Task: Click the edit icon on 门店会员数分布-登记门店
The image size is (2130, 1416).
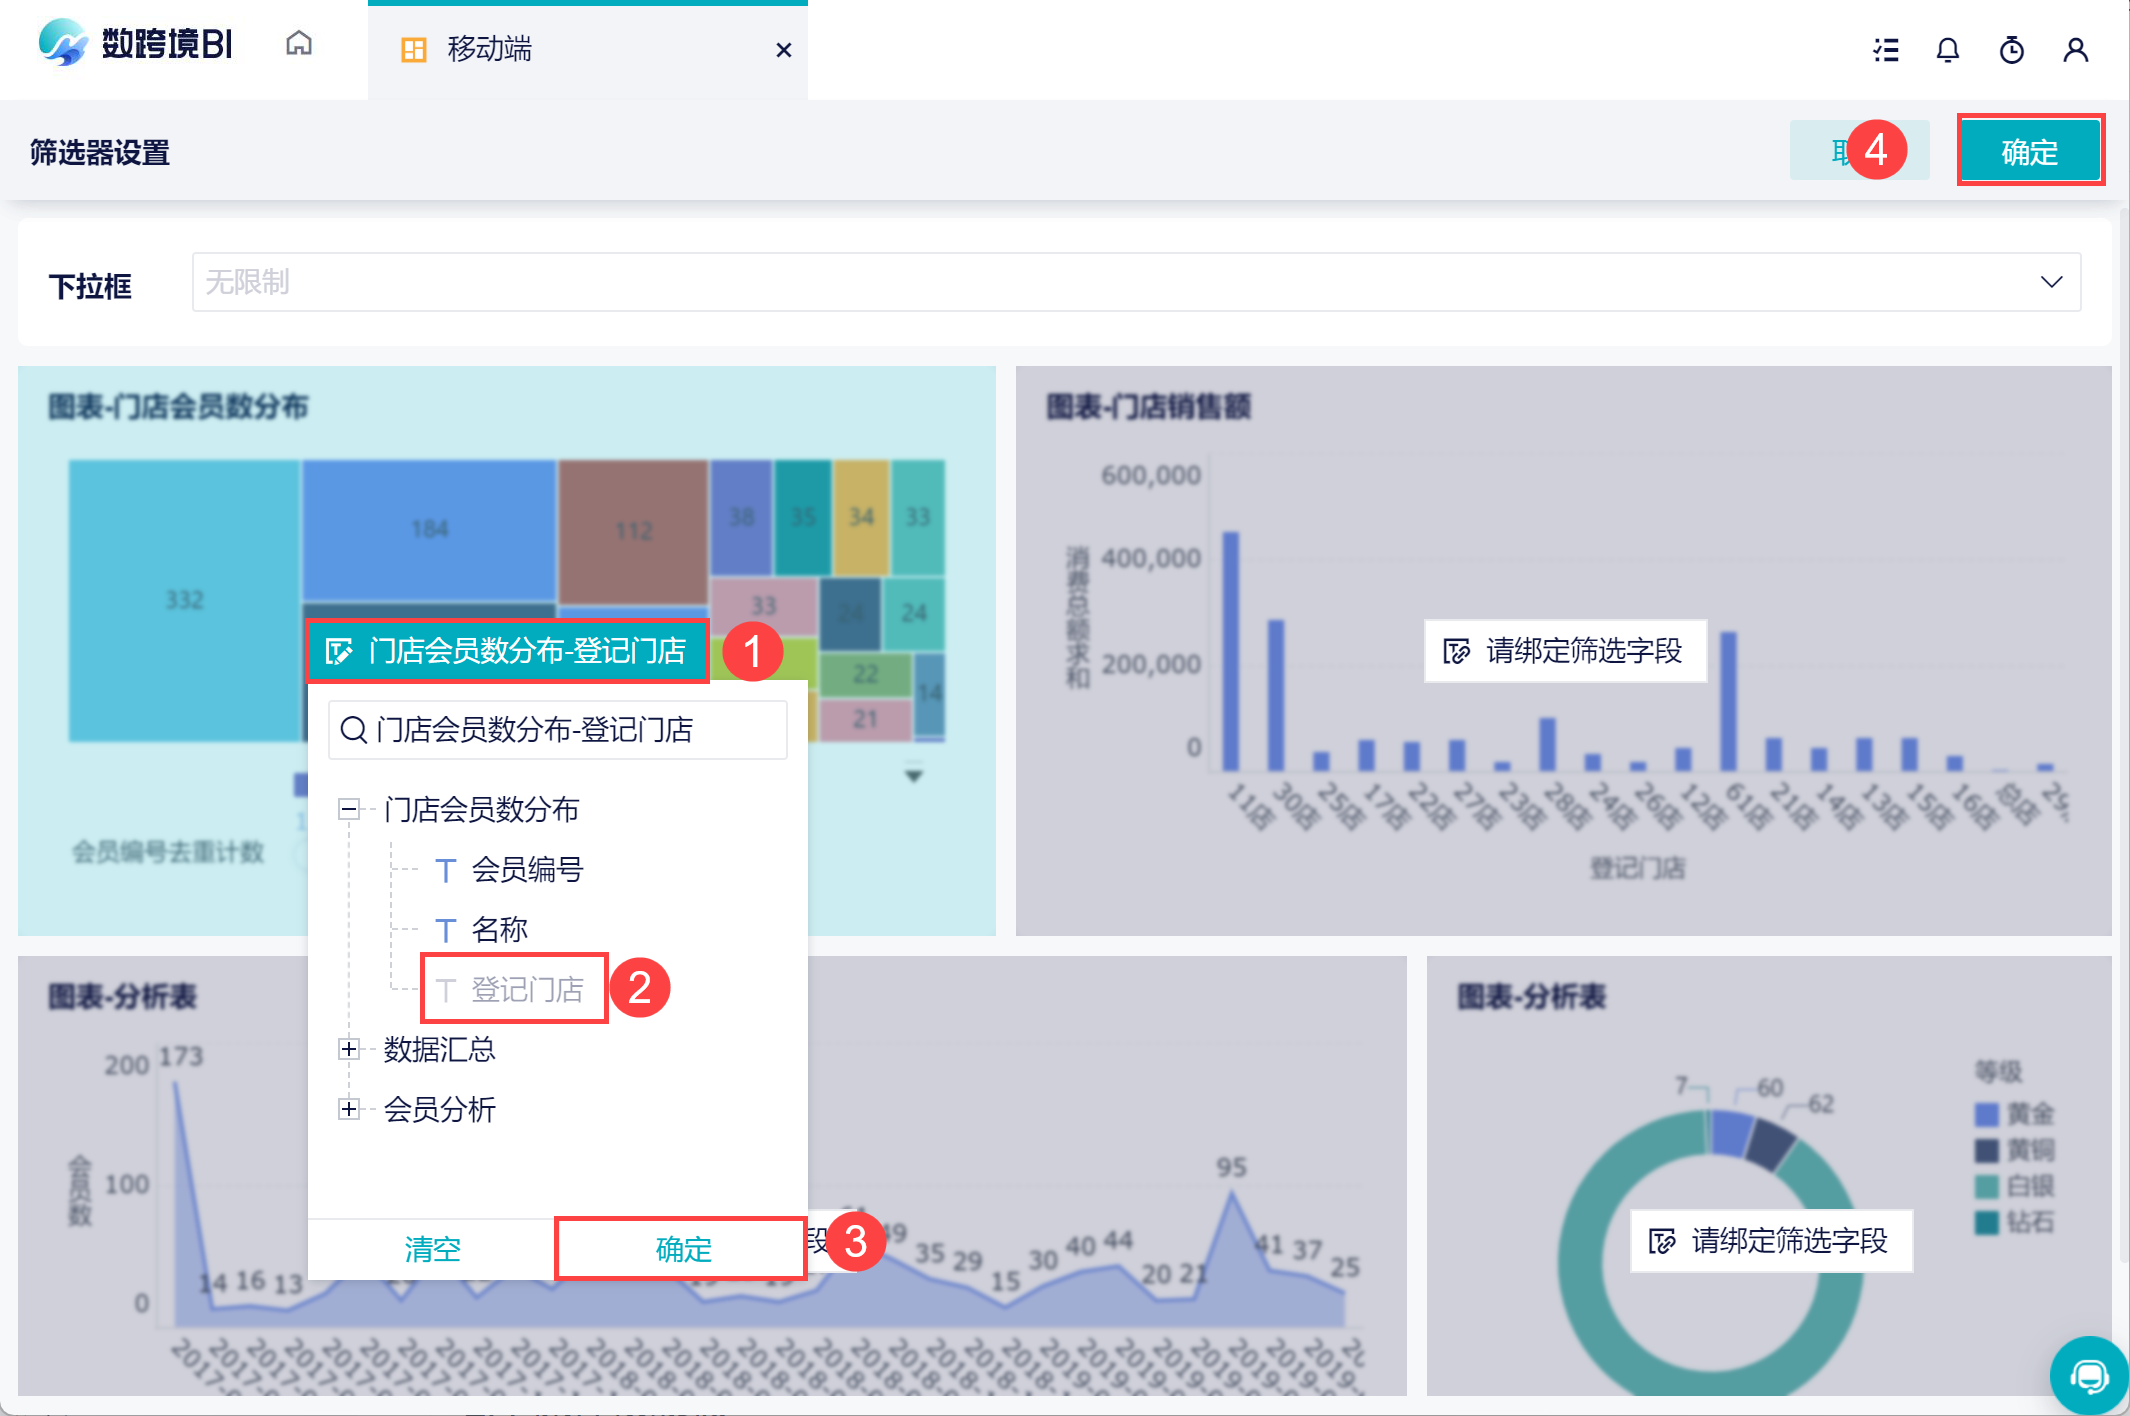Action: click(339, 651)
